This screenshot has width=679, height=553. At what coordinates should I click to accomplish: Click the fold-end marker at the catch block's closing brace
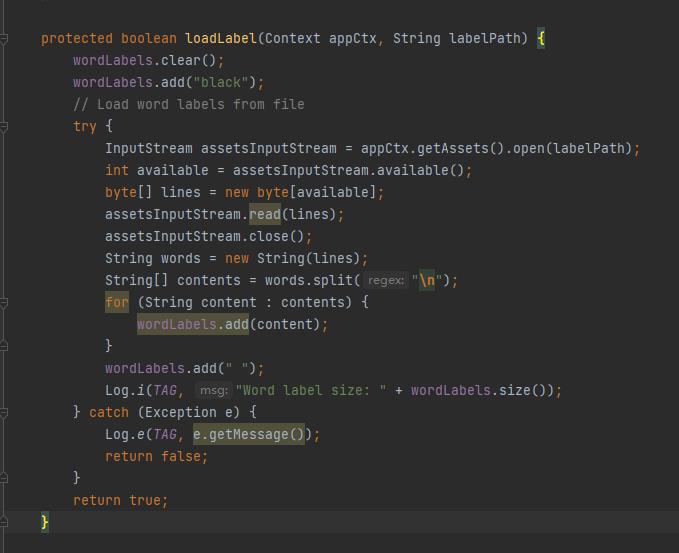coord(4,478)
